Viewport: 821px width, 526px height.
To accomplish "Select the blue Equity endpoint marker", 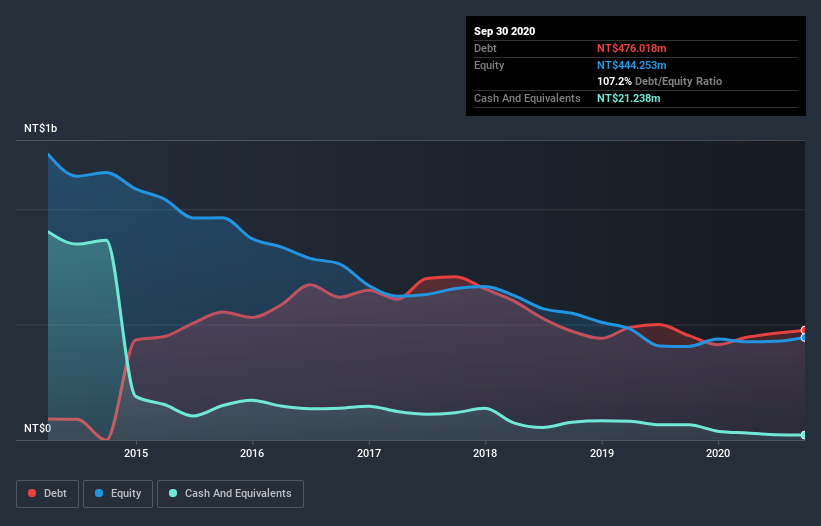I will [x=804, y=338].
